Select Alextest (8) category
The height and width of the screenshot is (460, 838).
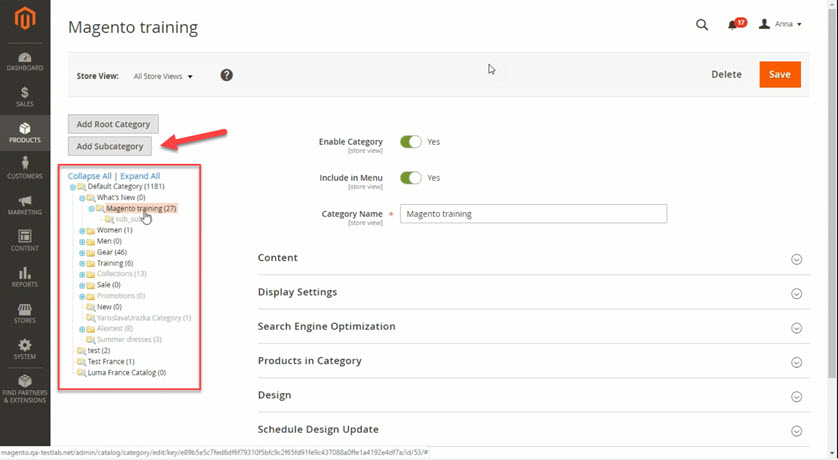tap(115, 328)
